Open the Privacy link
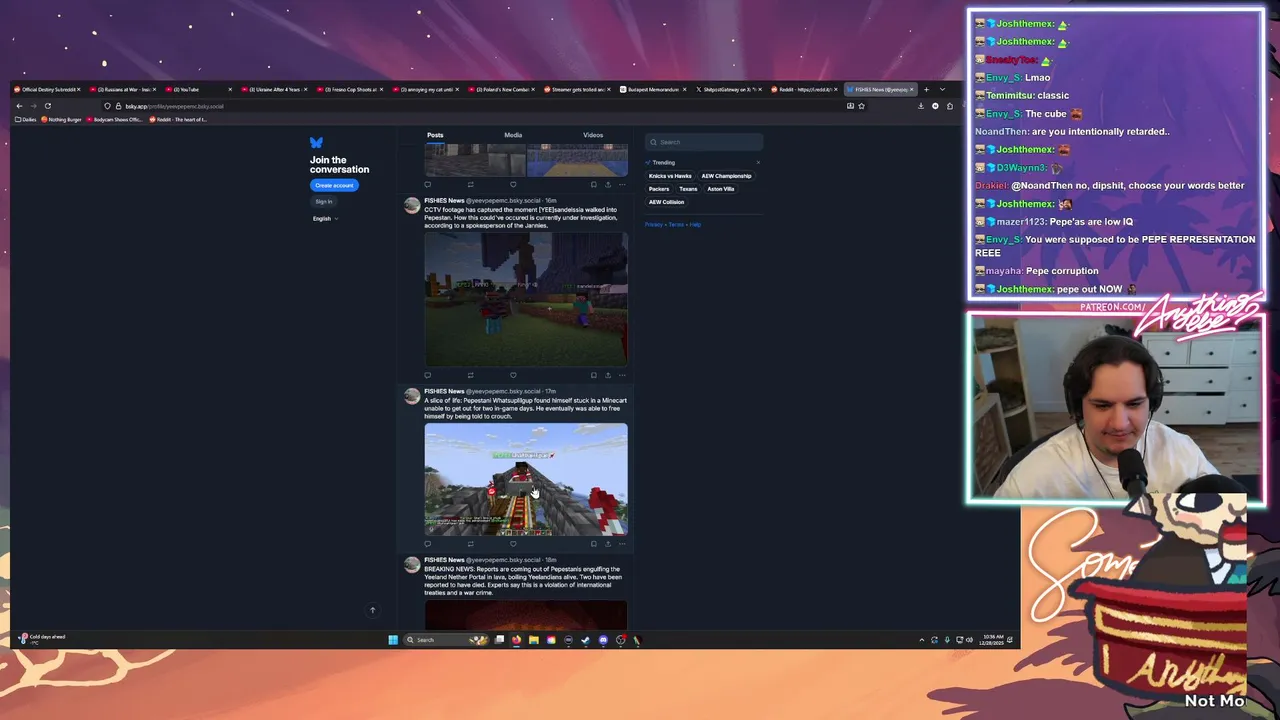 (653, 225)
